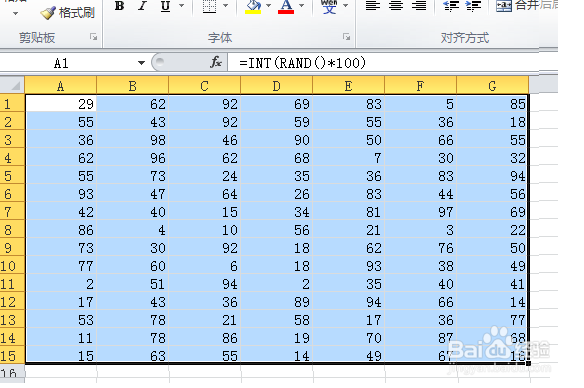Increase indent of cell
Screen dimensions: 584x388
point(473,6)
